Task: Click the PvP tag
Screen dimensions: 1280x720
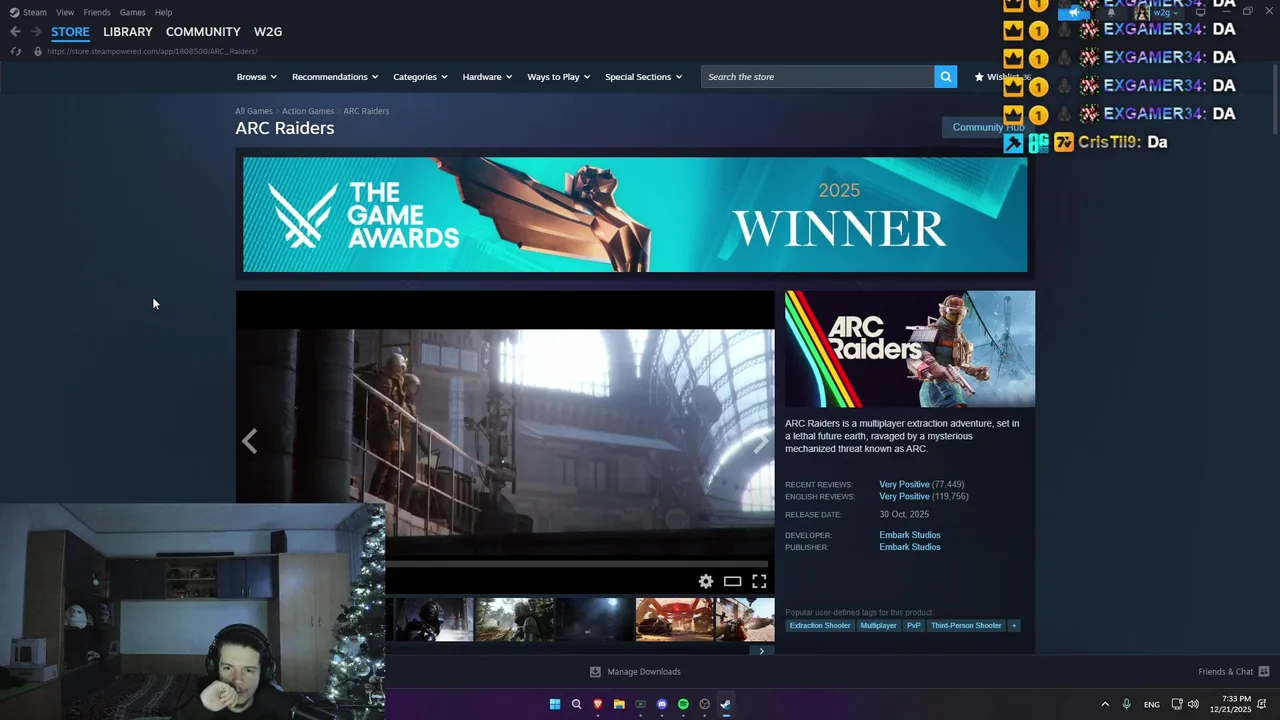Action: click(914, 626)
